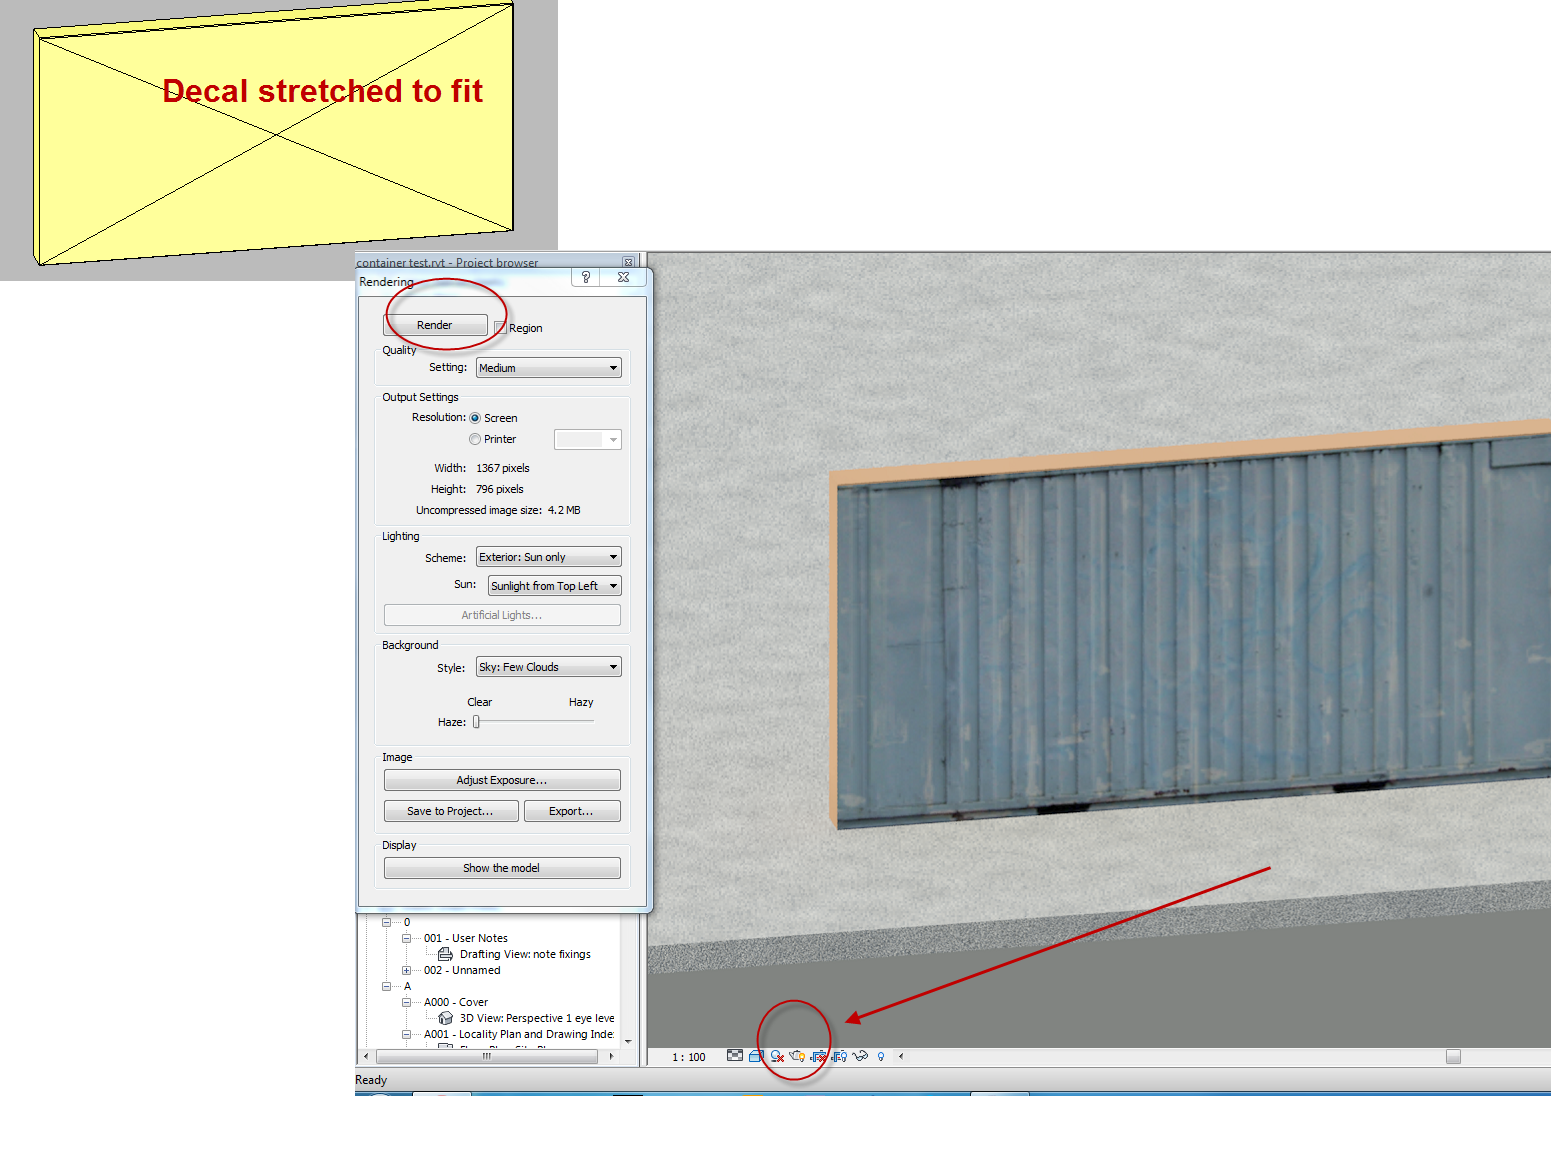Screen dimensions: 1567x1164
Task: Click the Render button
Action: coord(435,325)
